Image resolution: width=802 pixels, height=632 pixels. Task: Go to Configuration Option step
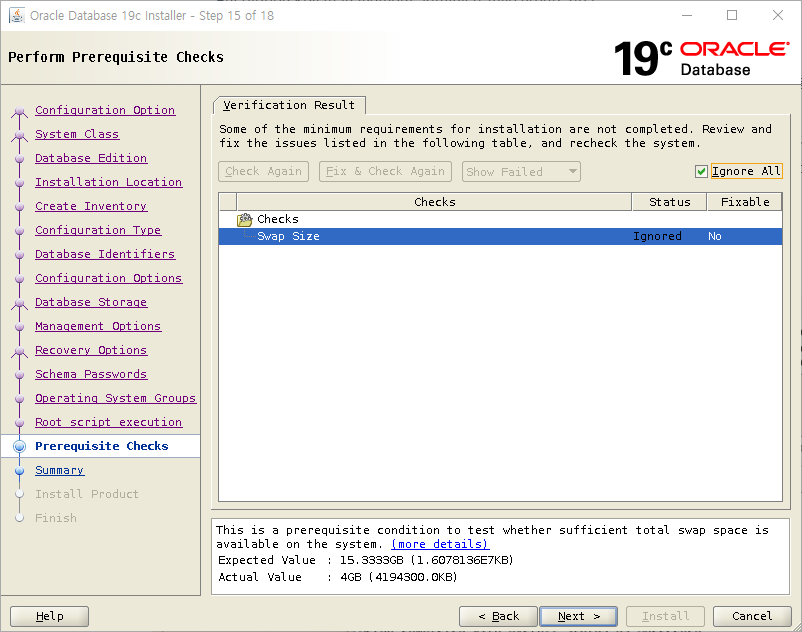pyautogui.click(x=105, y=110)
